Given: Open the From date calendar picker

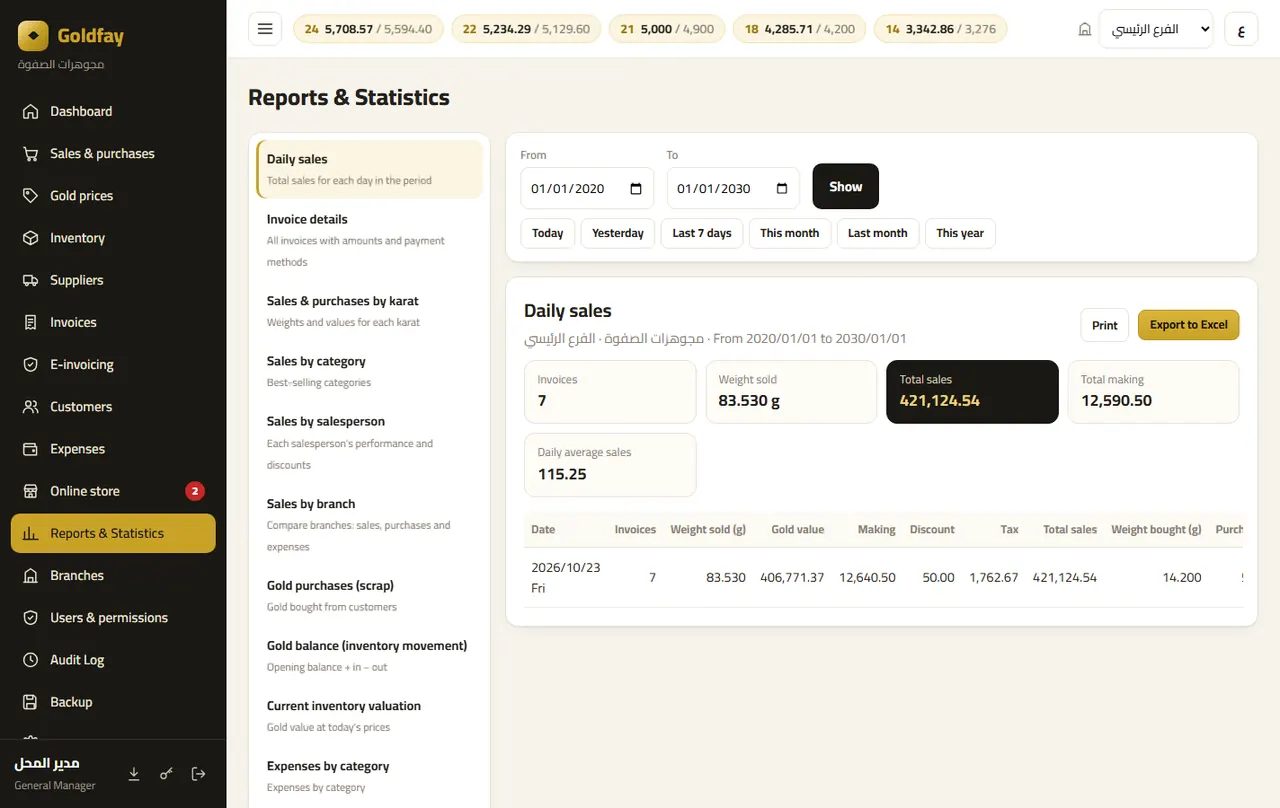Looking at the screenshot, I should tap(636, 188).
